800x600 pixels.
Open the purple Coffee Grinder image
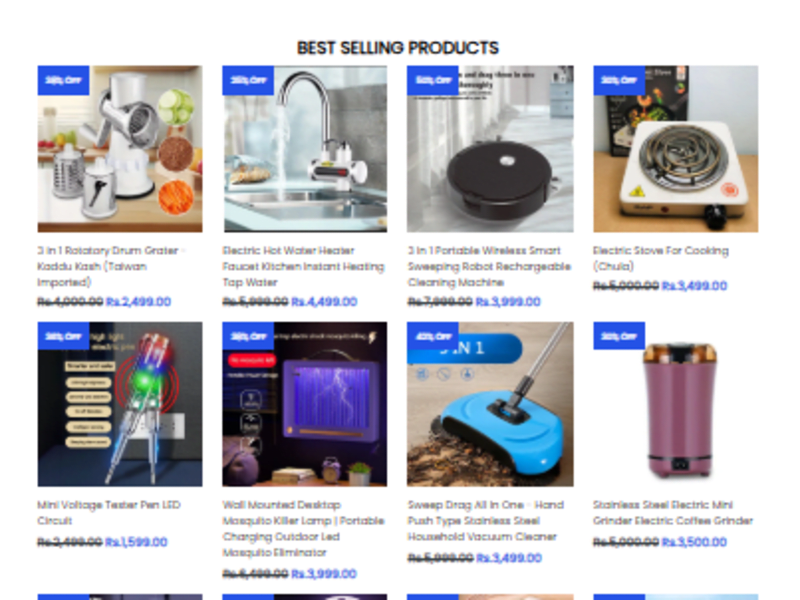(676, 404)
